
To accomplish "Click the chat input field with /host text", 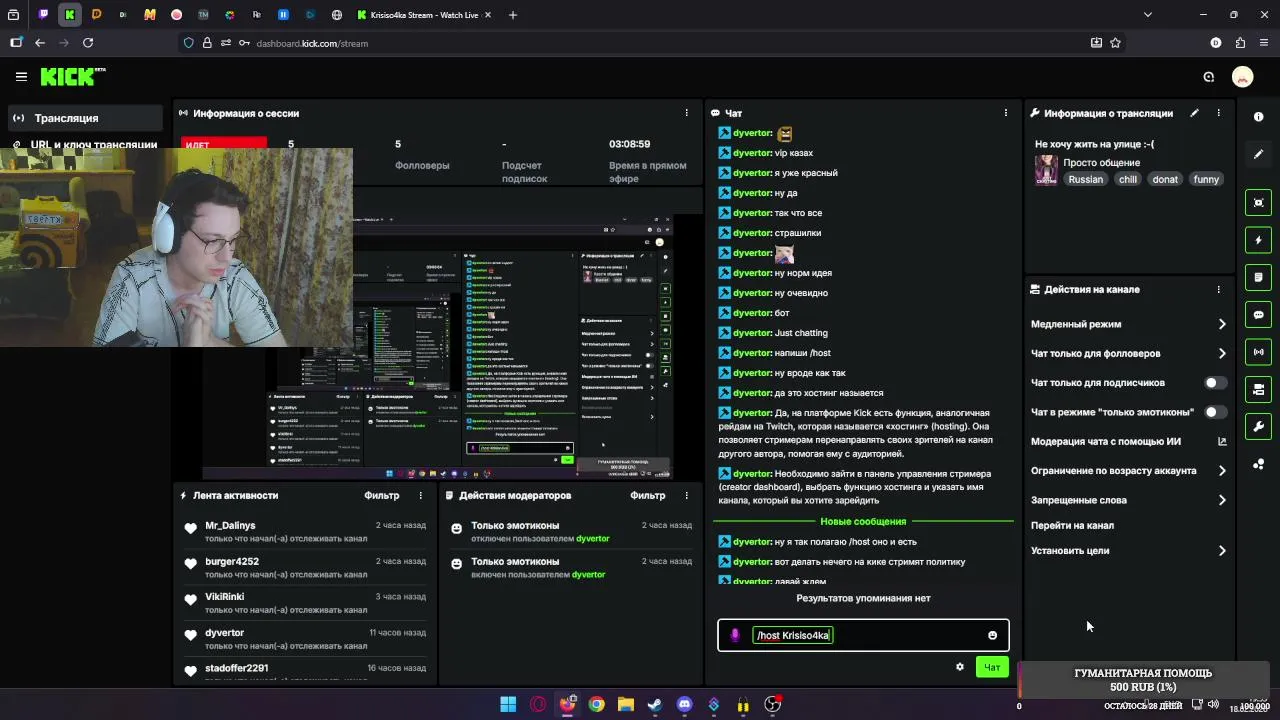I will click(863, 636).
